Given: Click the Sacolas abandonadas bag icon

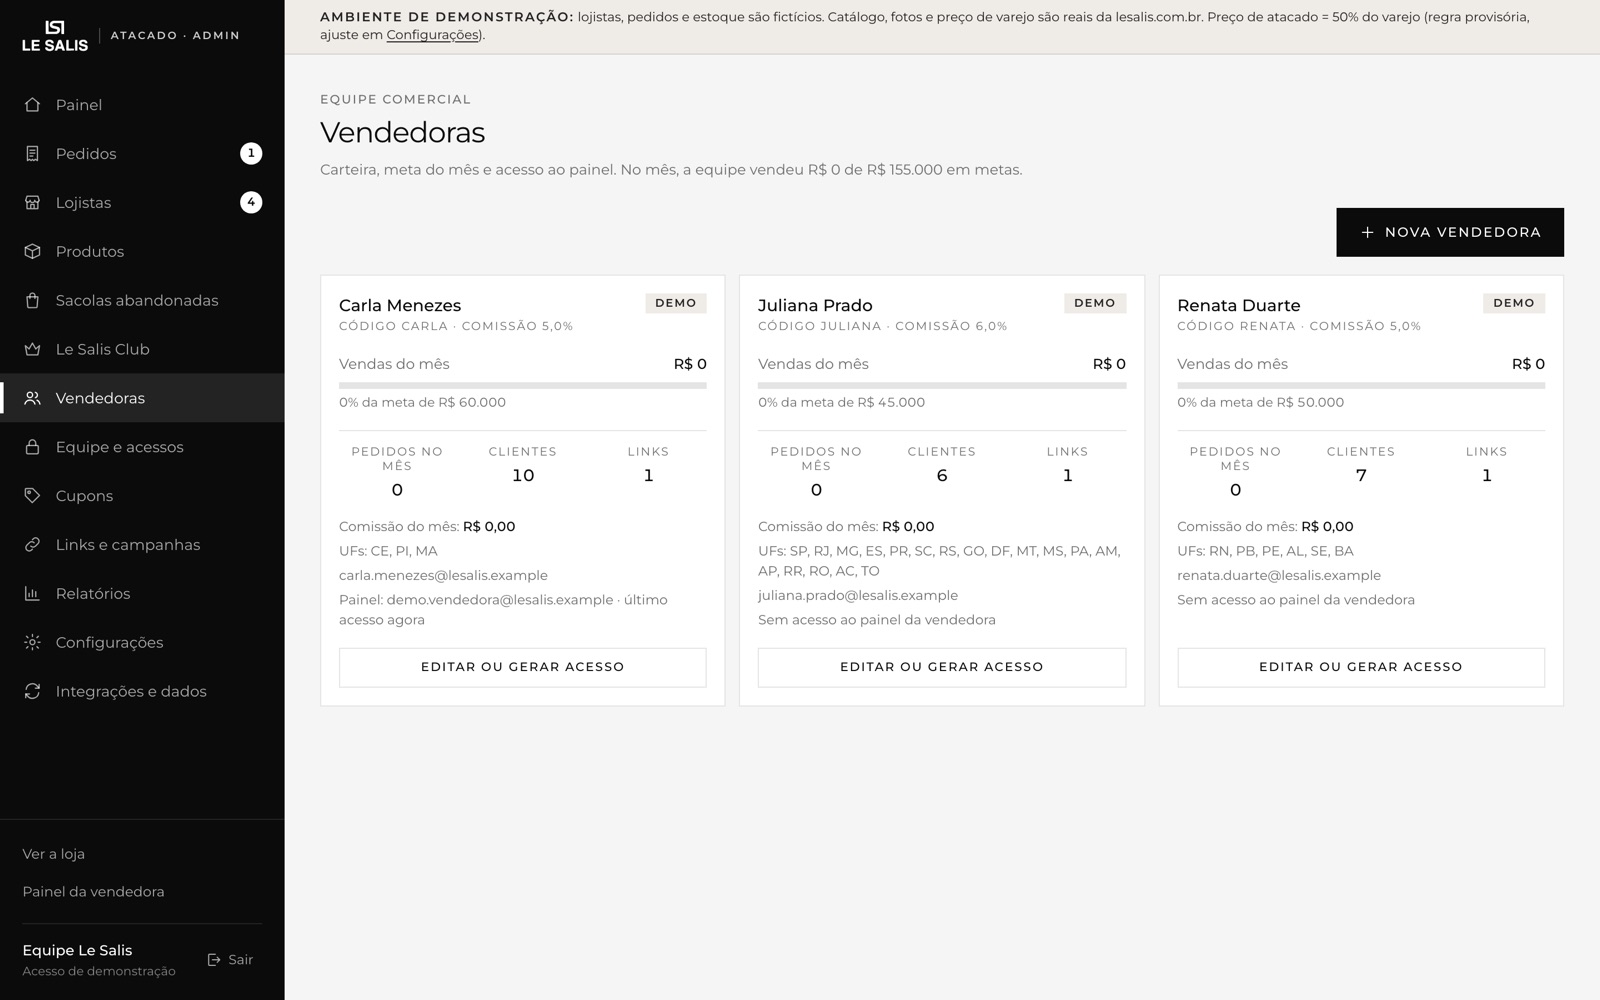Looking at the screenshot, I should click(32, 301).
